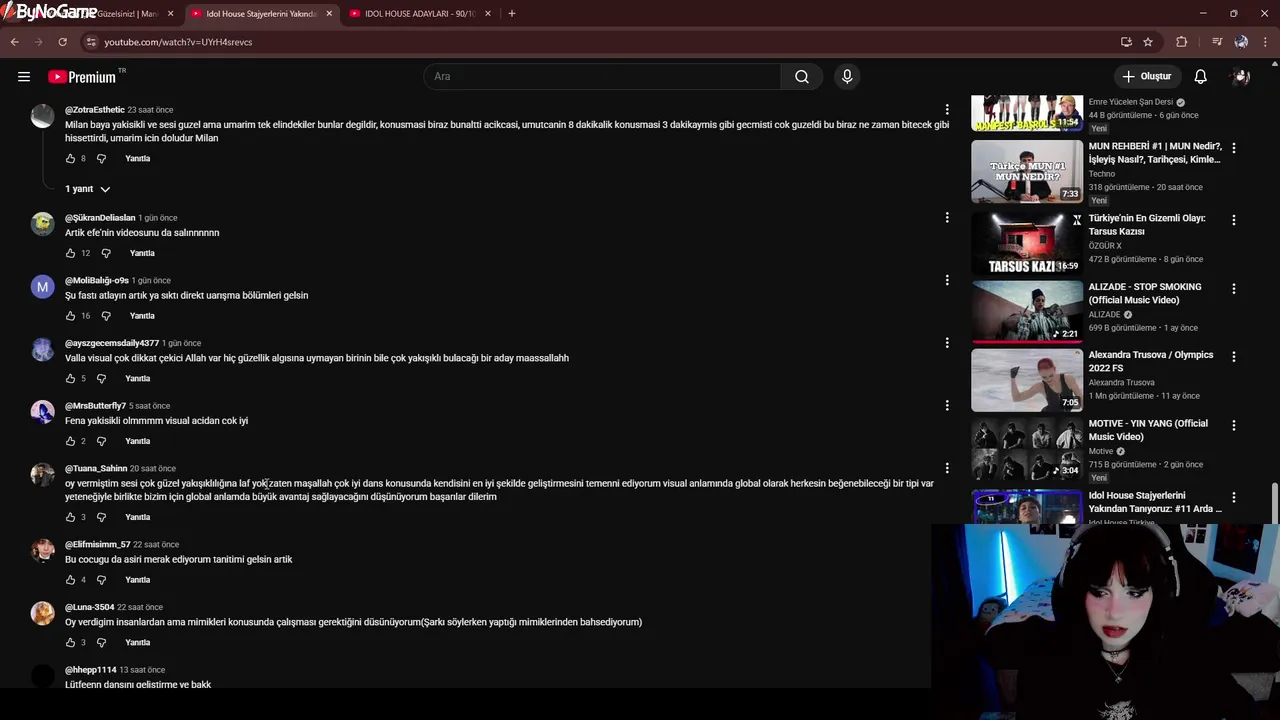Screen dimensions: 1280x720
Task: Bookmark this page with the star icon
Action: [x=1148, y=42]
